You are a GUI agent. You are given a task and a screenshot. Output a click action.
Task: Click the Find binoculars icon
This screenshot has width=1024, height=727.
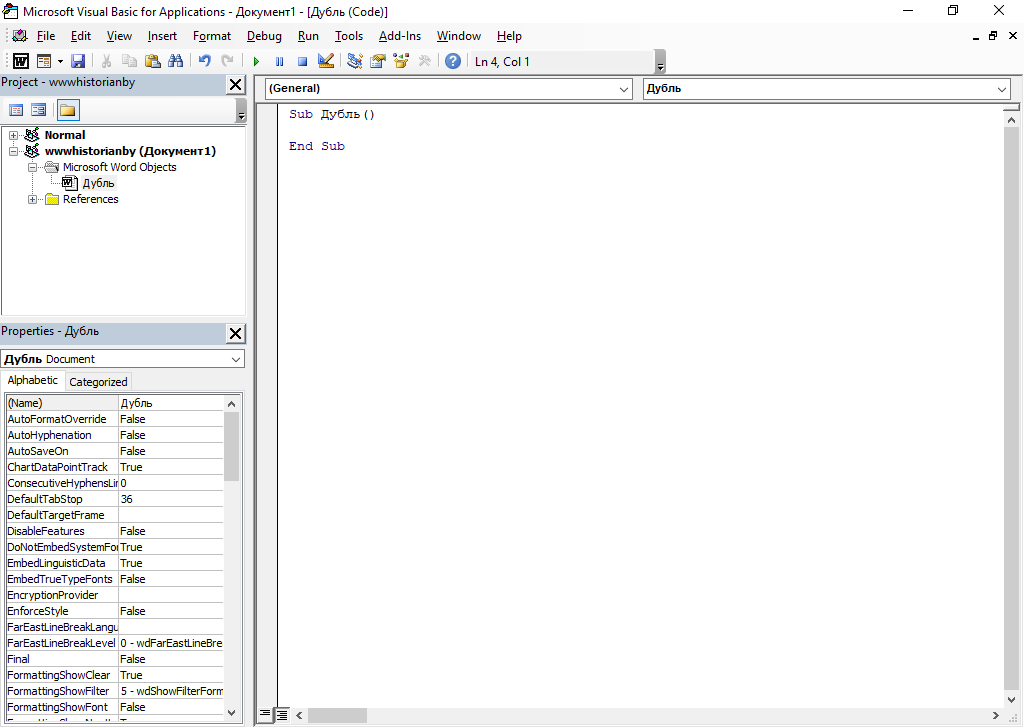tap(175, 61)
